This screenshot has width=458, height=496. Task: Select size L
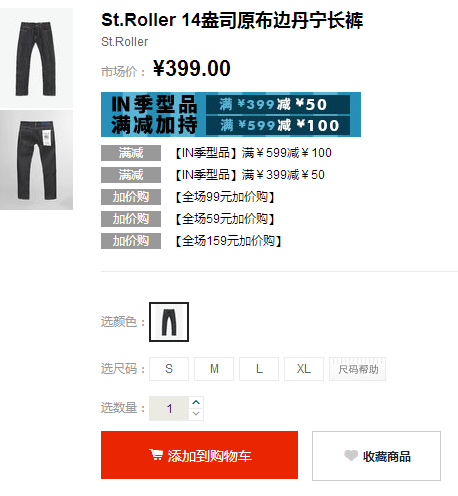pyautogui.click(x=259, y=369)
